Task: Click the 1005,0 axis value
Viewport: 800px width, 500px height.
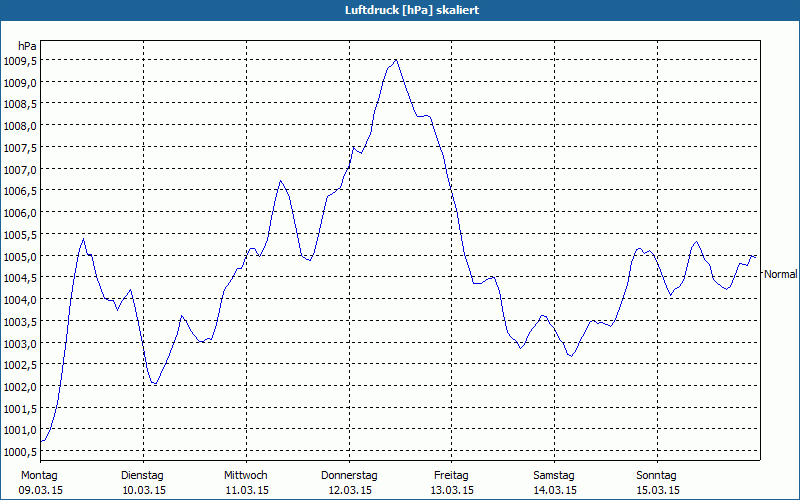Action: (20, 256)
